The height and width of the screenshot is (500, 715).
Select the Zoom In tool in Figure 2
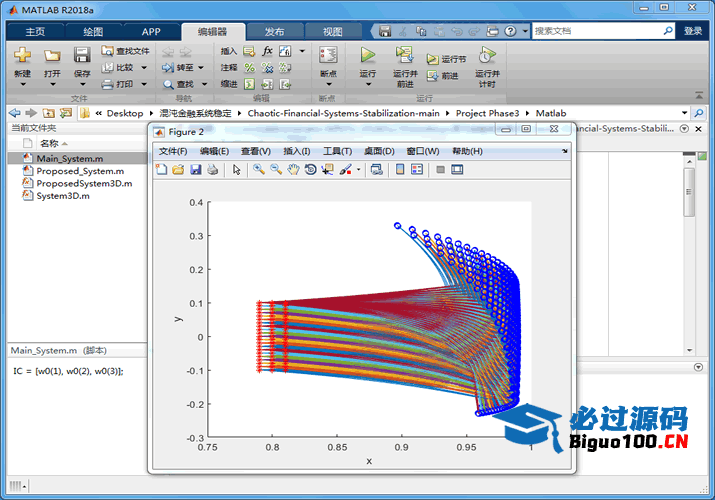click(x=259, y=170)
